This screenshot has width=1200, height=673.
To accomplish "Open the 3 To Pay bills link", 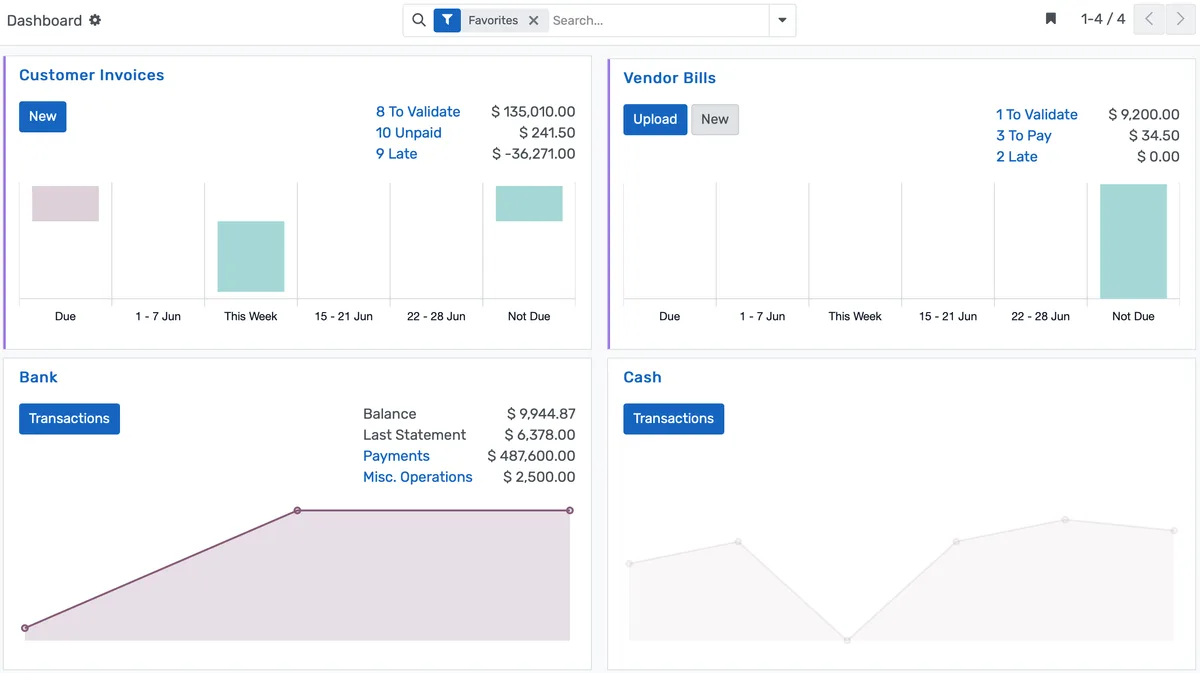I will 1023,136.
